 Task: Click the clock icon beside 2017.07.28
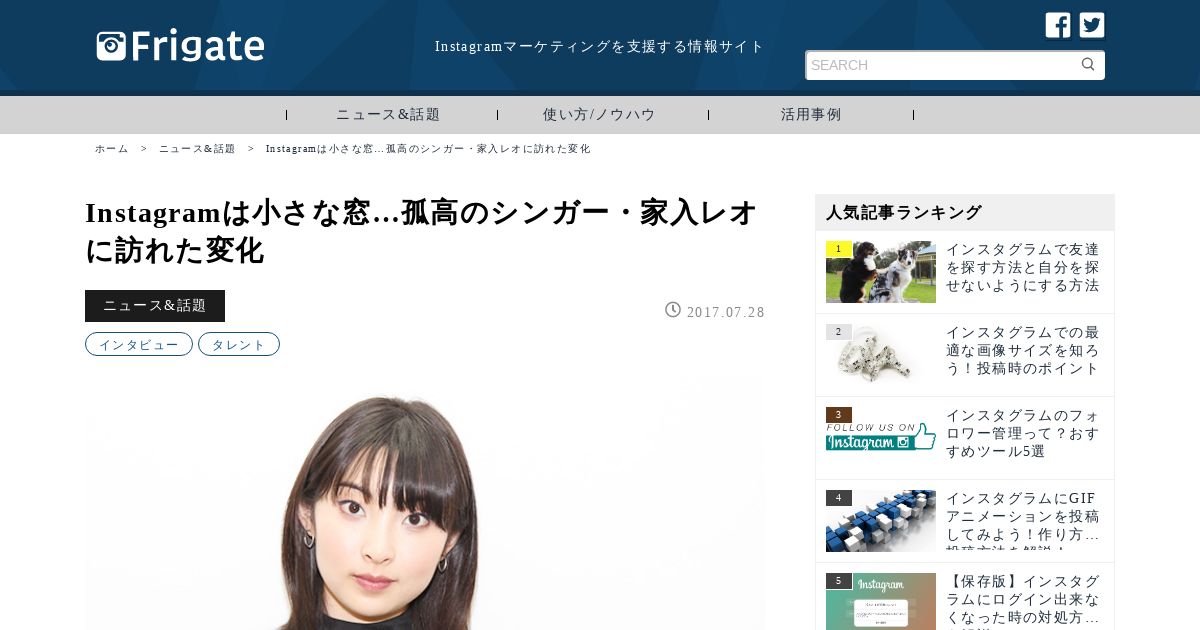click(x=673, y=310)
